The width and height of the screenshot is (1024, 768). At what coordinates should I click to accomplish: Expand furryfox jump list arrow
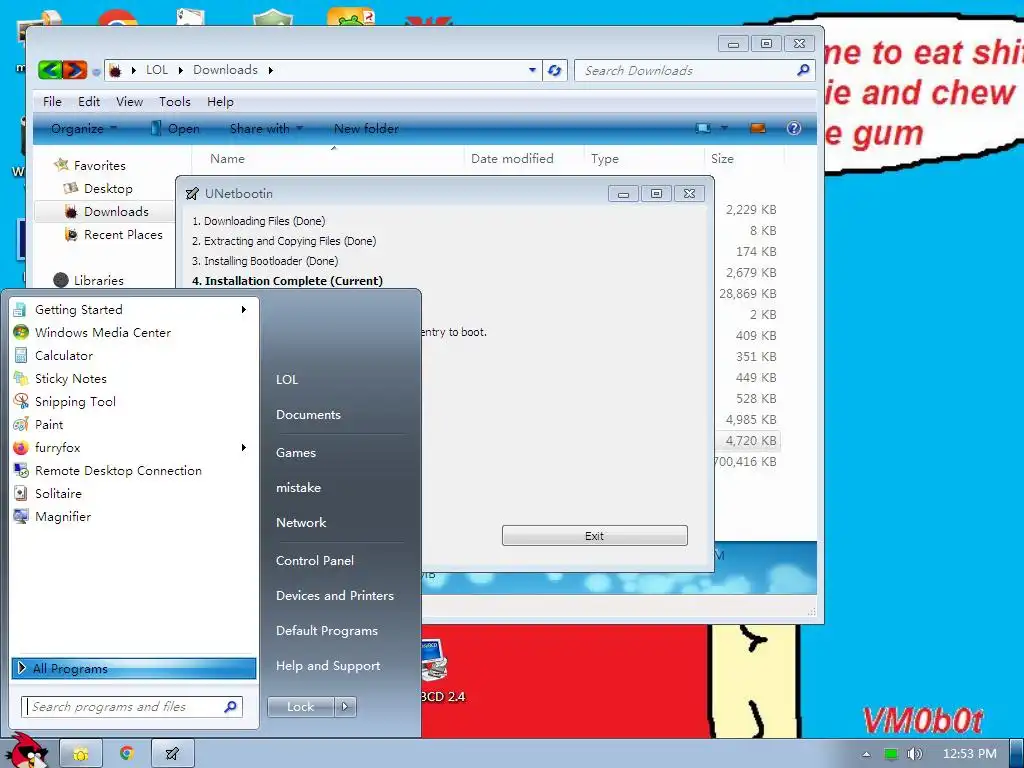pyautogui.click(x=244, y=447)
